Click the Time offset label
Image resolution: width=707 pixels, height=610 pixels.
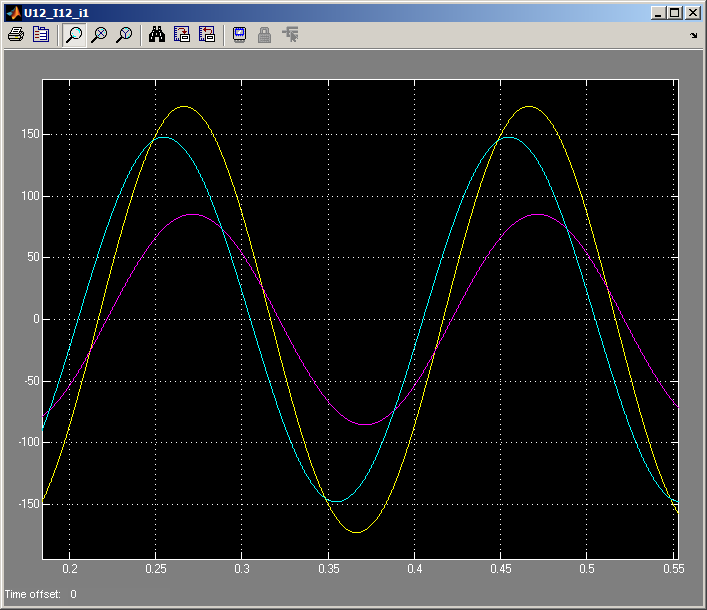click(x=33, y=595)
